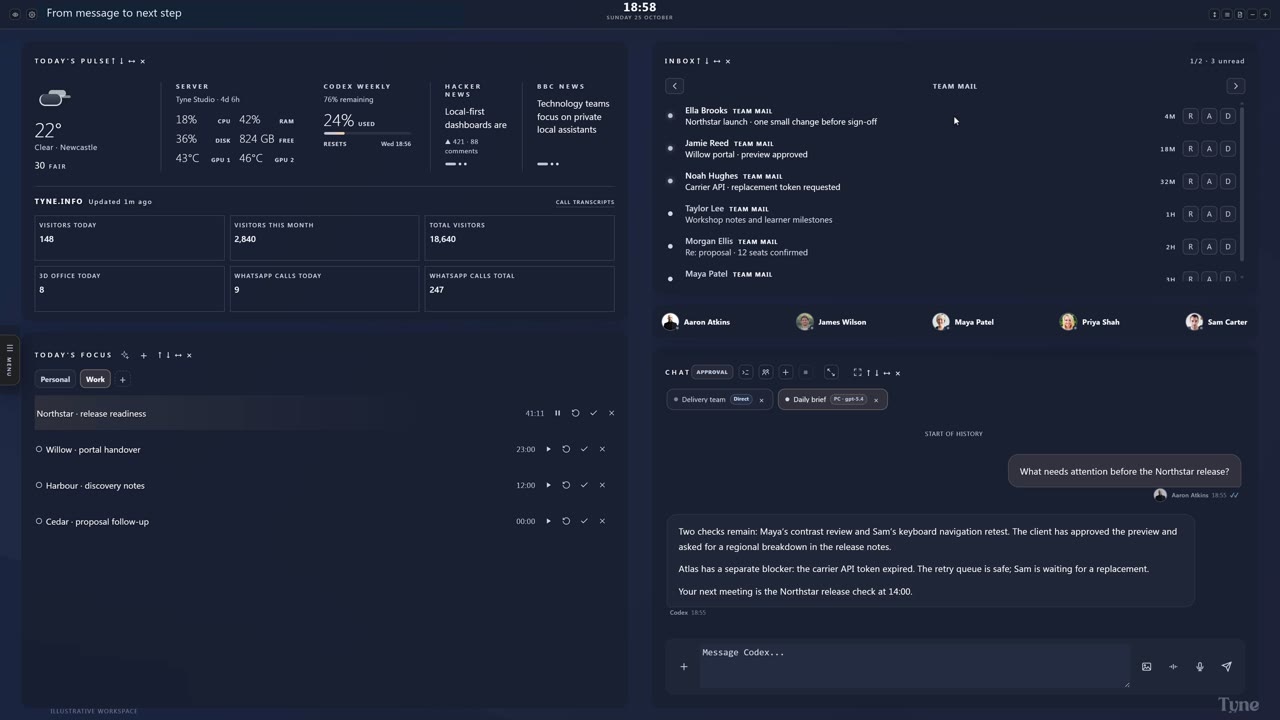Screen dimensions: 1280x720
Task: Close the Daily brief chat tab
Action: coord(876,400)
